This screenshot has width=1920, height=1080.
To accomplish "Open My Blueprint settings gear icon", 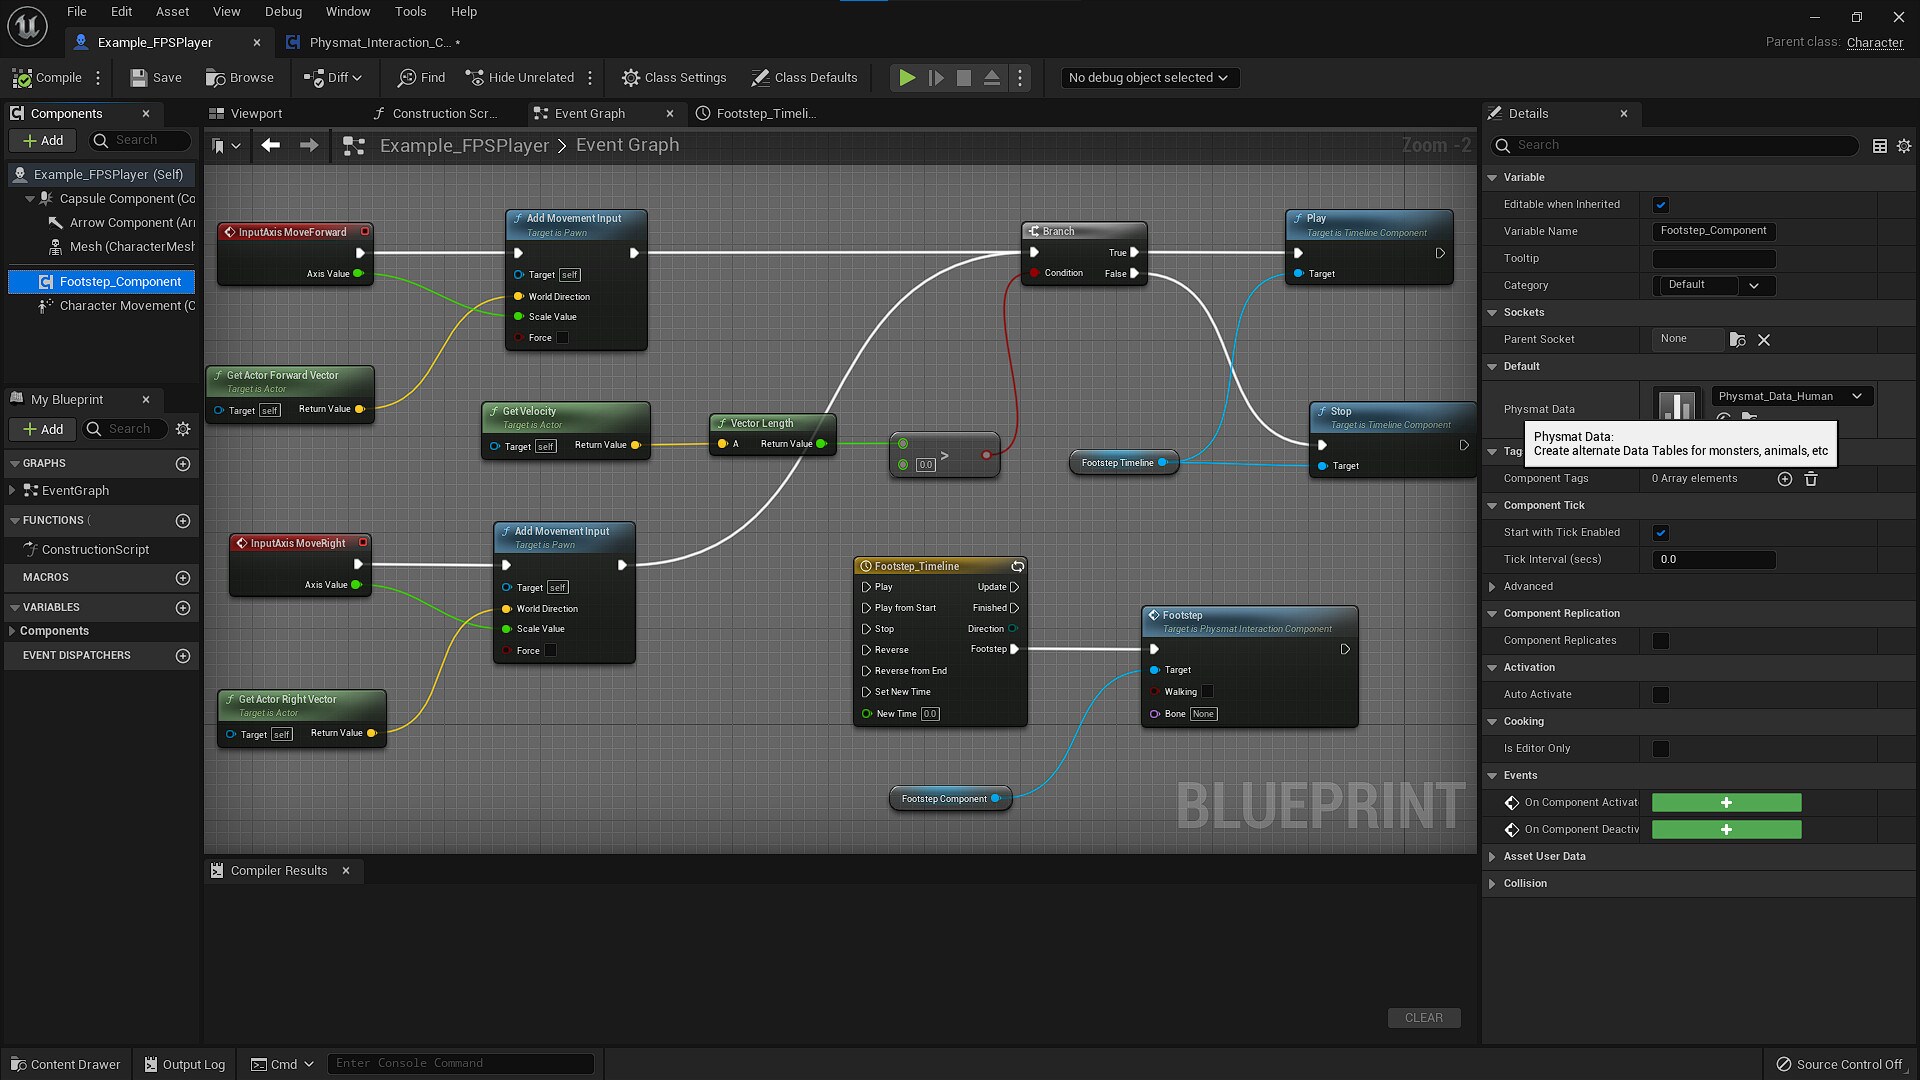I will pyautogui.click(x=183, y=429).
